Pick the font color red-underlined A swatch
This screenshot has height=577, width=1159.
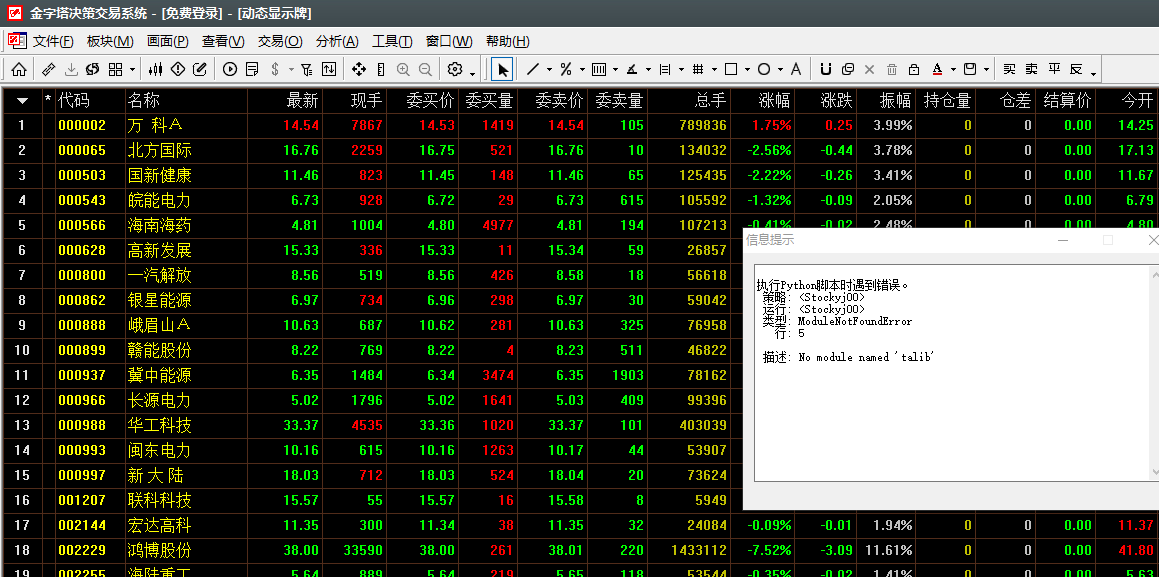(x=937, y=69)
